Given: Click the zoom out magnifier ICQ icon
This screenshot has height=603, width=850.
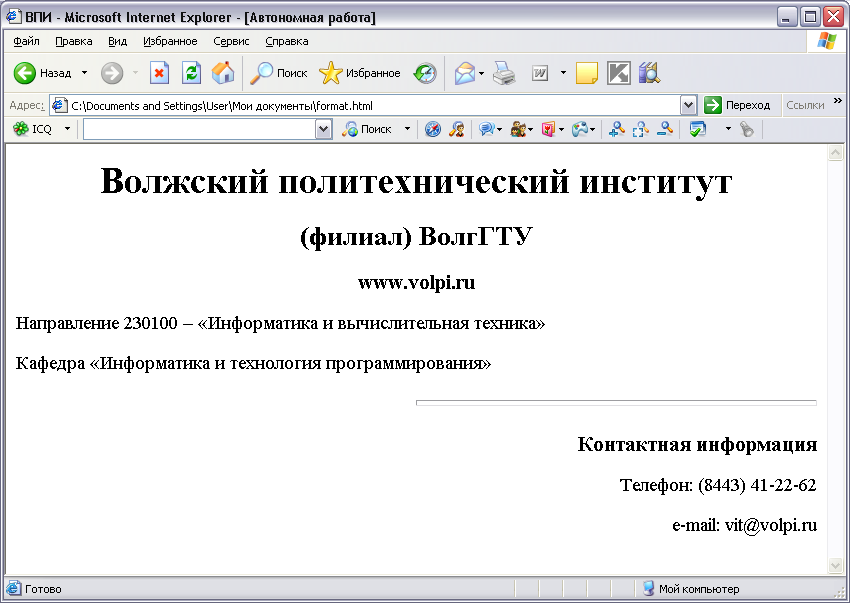Looking at the screenshot, I should point(665,129).
